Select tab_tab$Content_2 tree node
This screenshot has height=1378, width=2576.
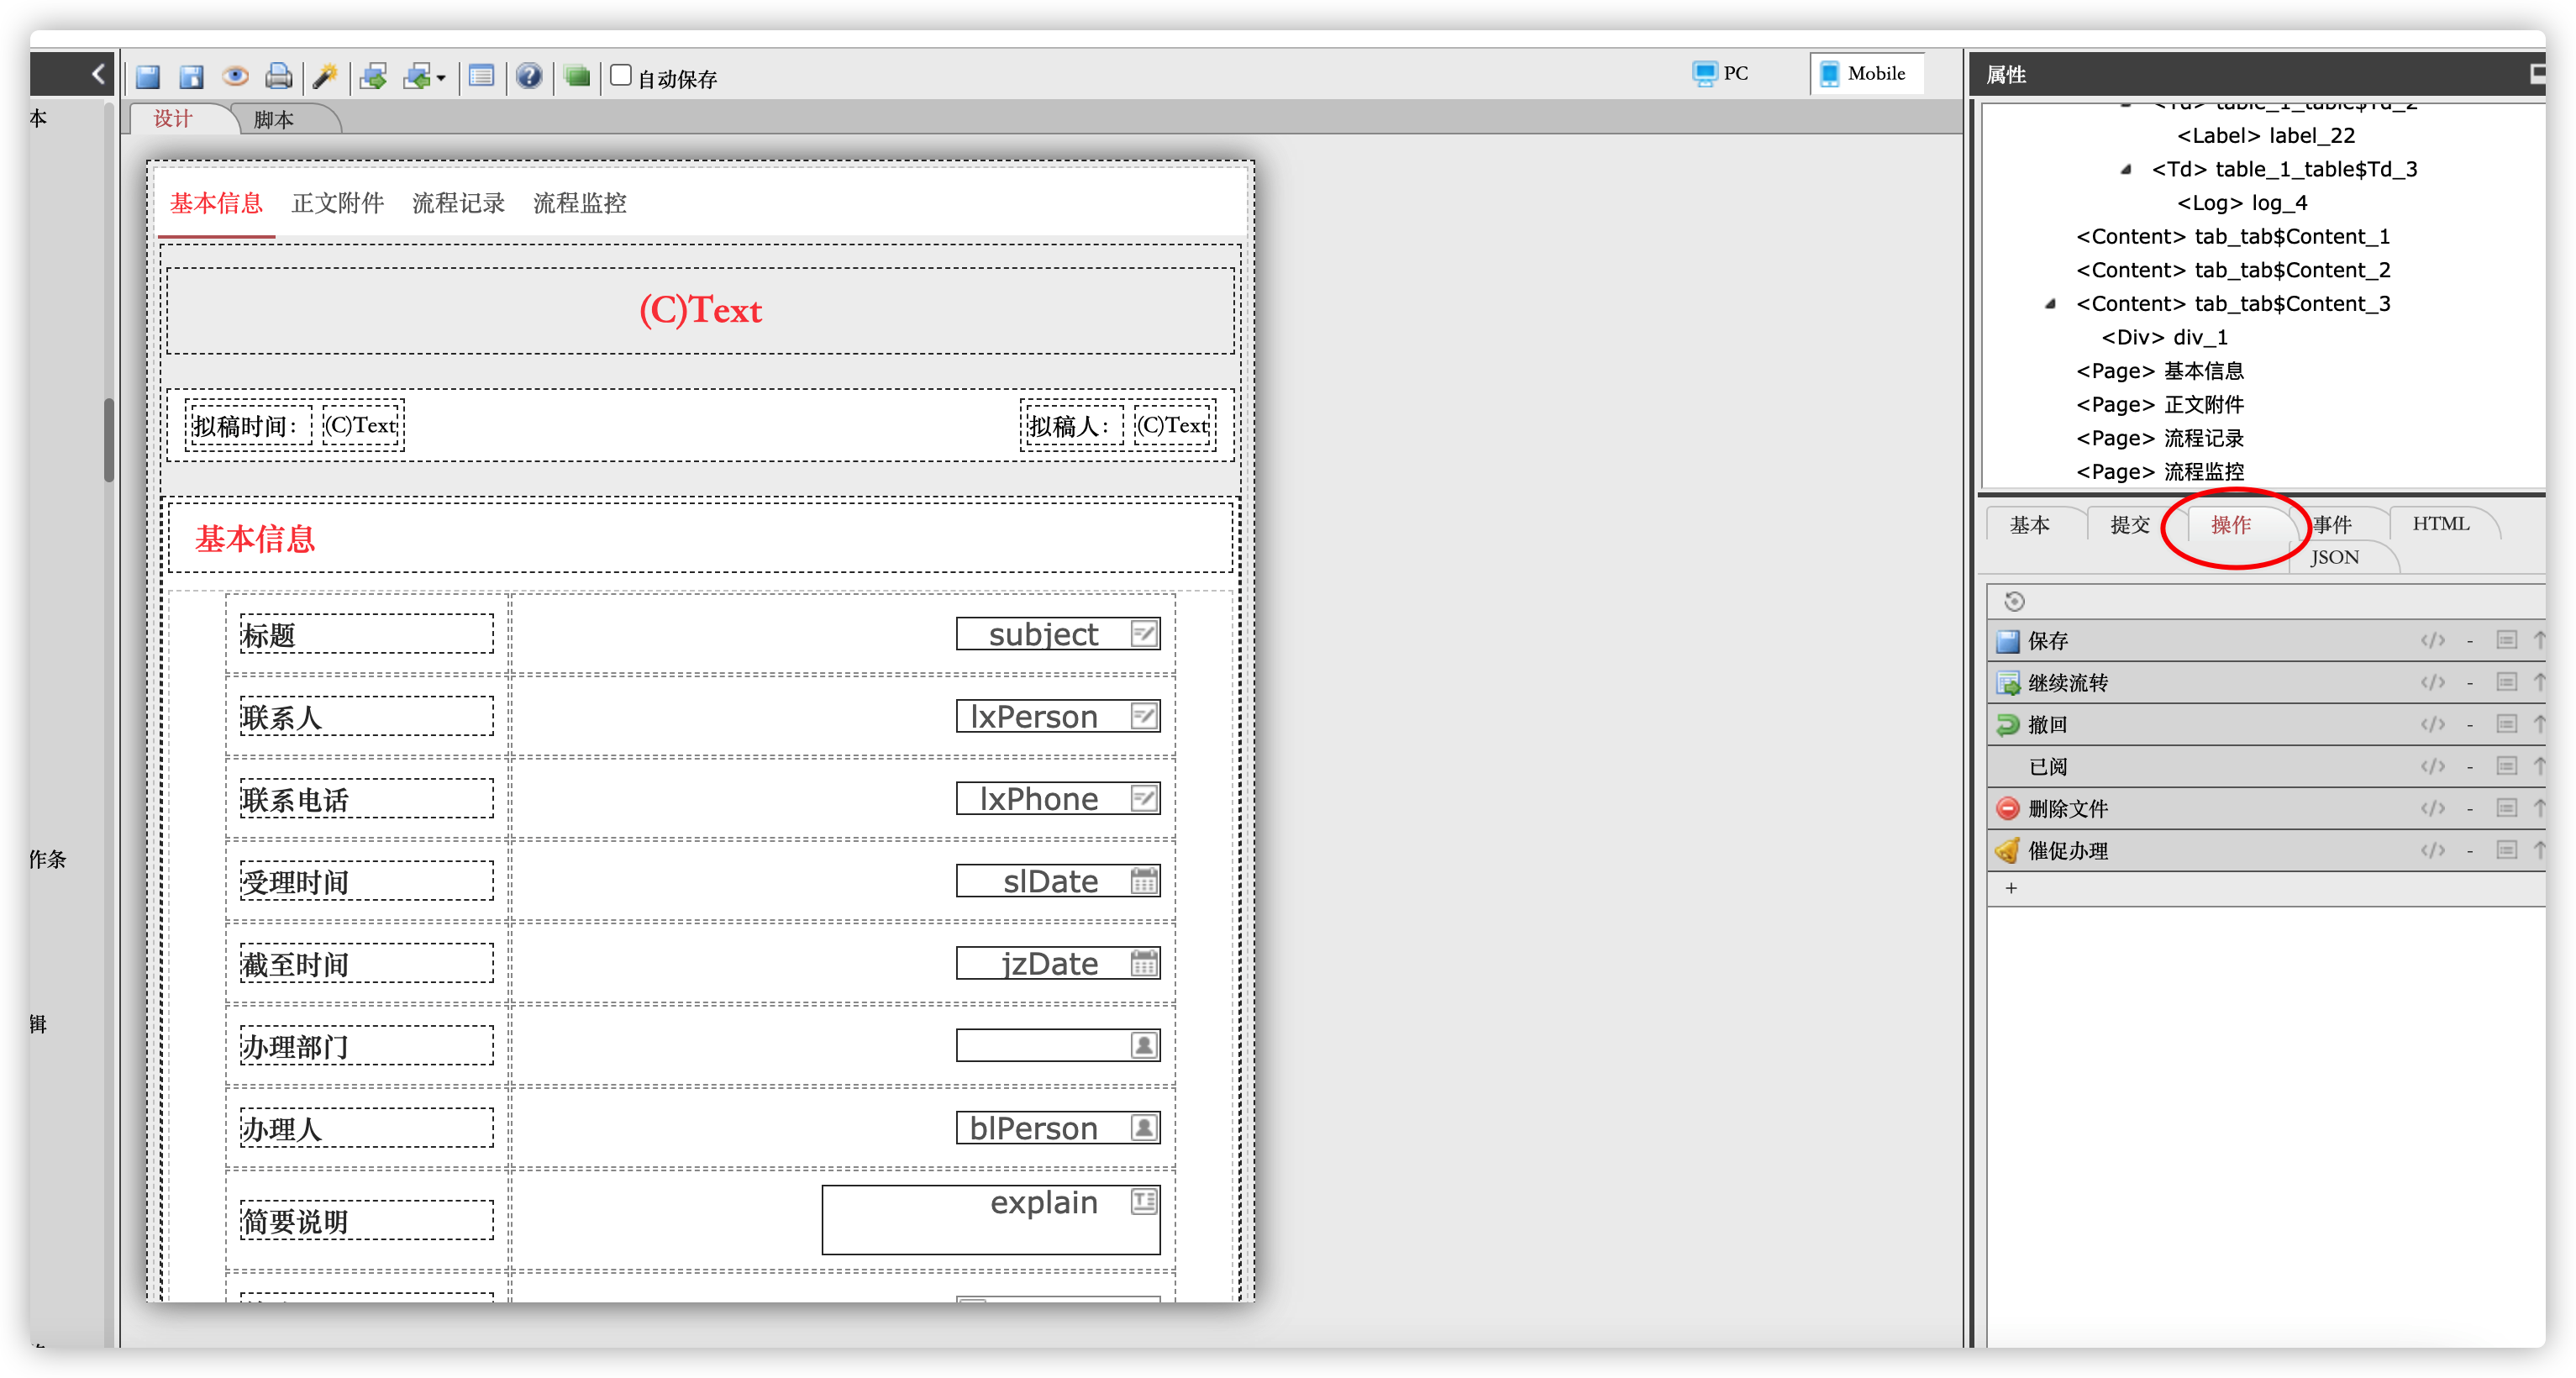click(x=2233, y=271)
